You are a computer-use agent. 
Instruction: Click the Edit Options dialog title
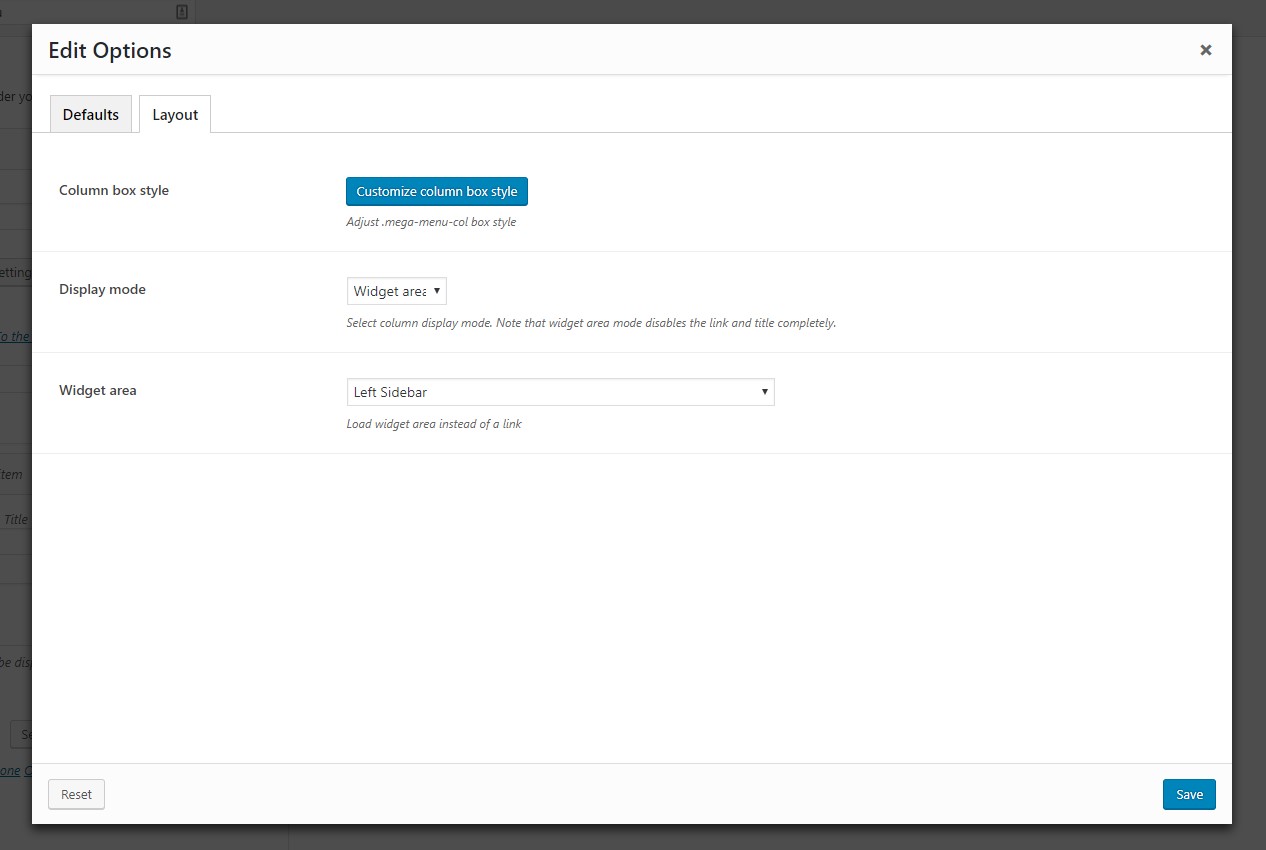[x=110, y=50]
